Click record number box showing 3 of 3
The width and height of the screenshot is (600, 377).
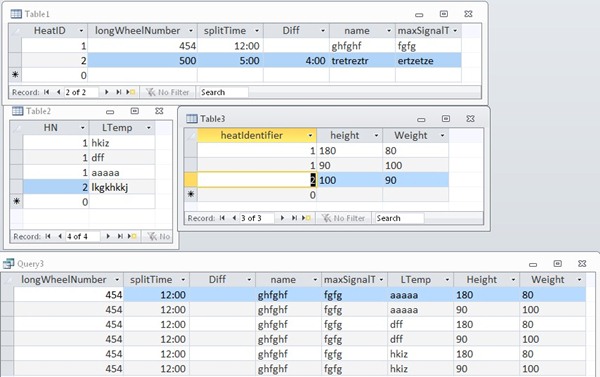(257, 218)
